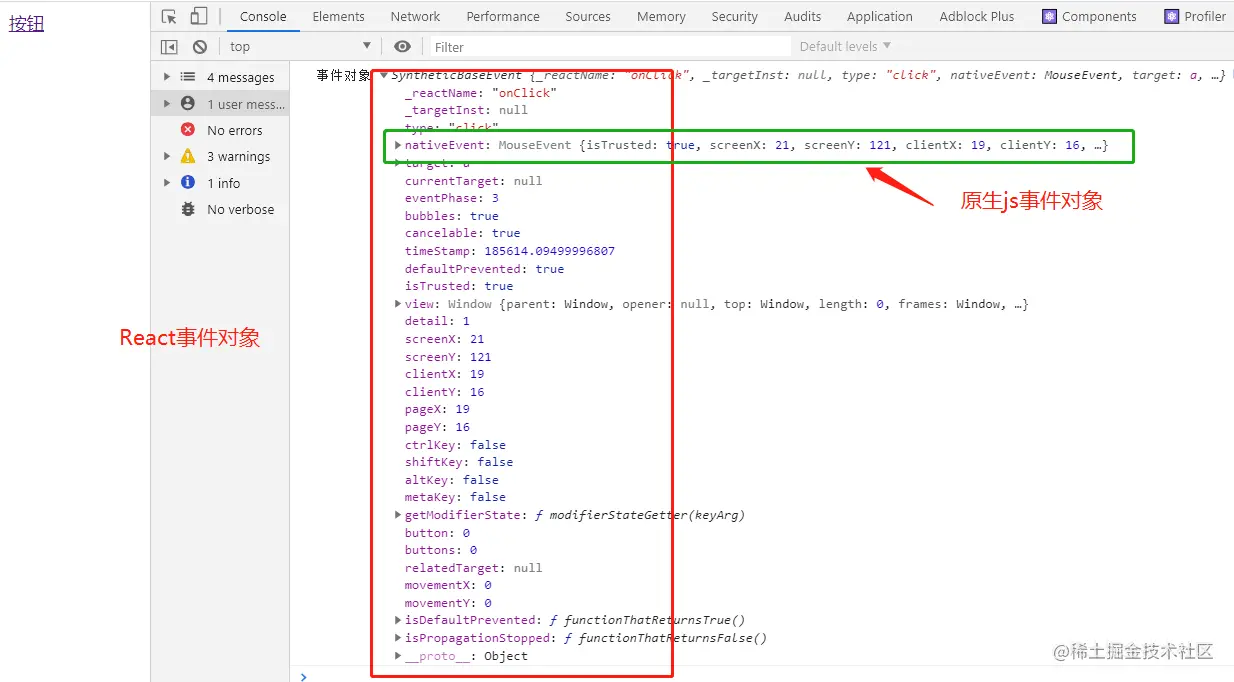Click the verbose bug icon
Viewport: 1234px width, 682px height.
(x=187, y=209)
